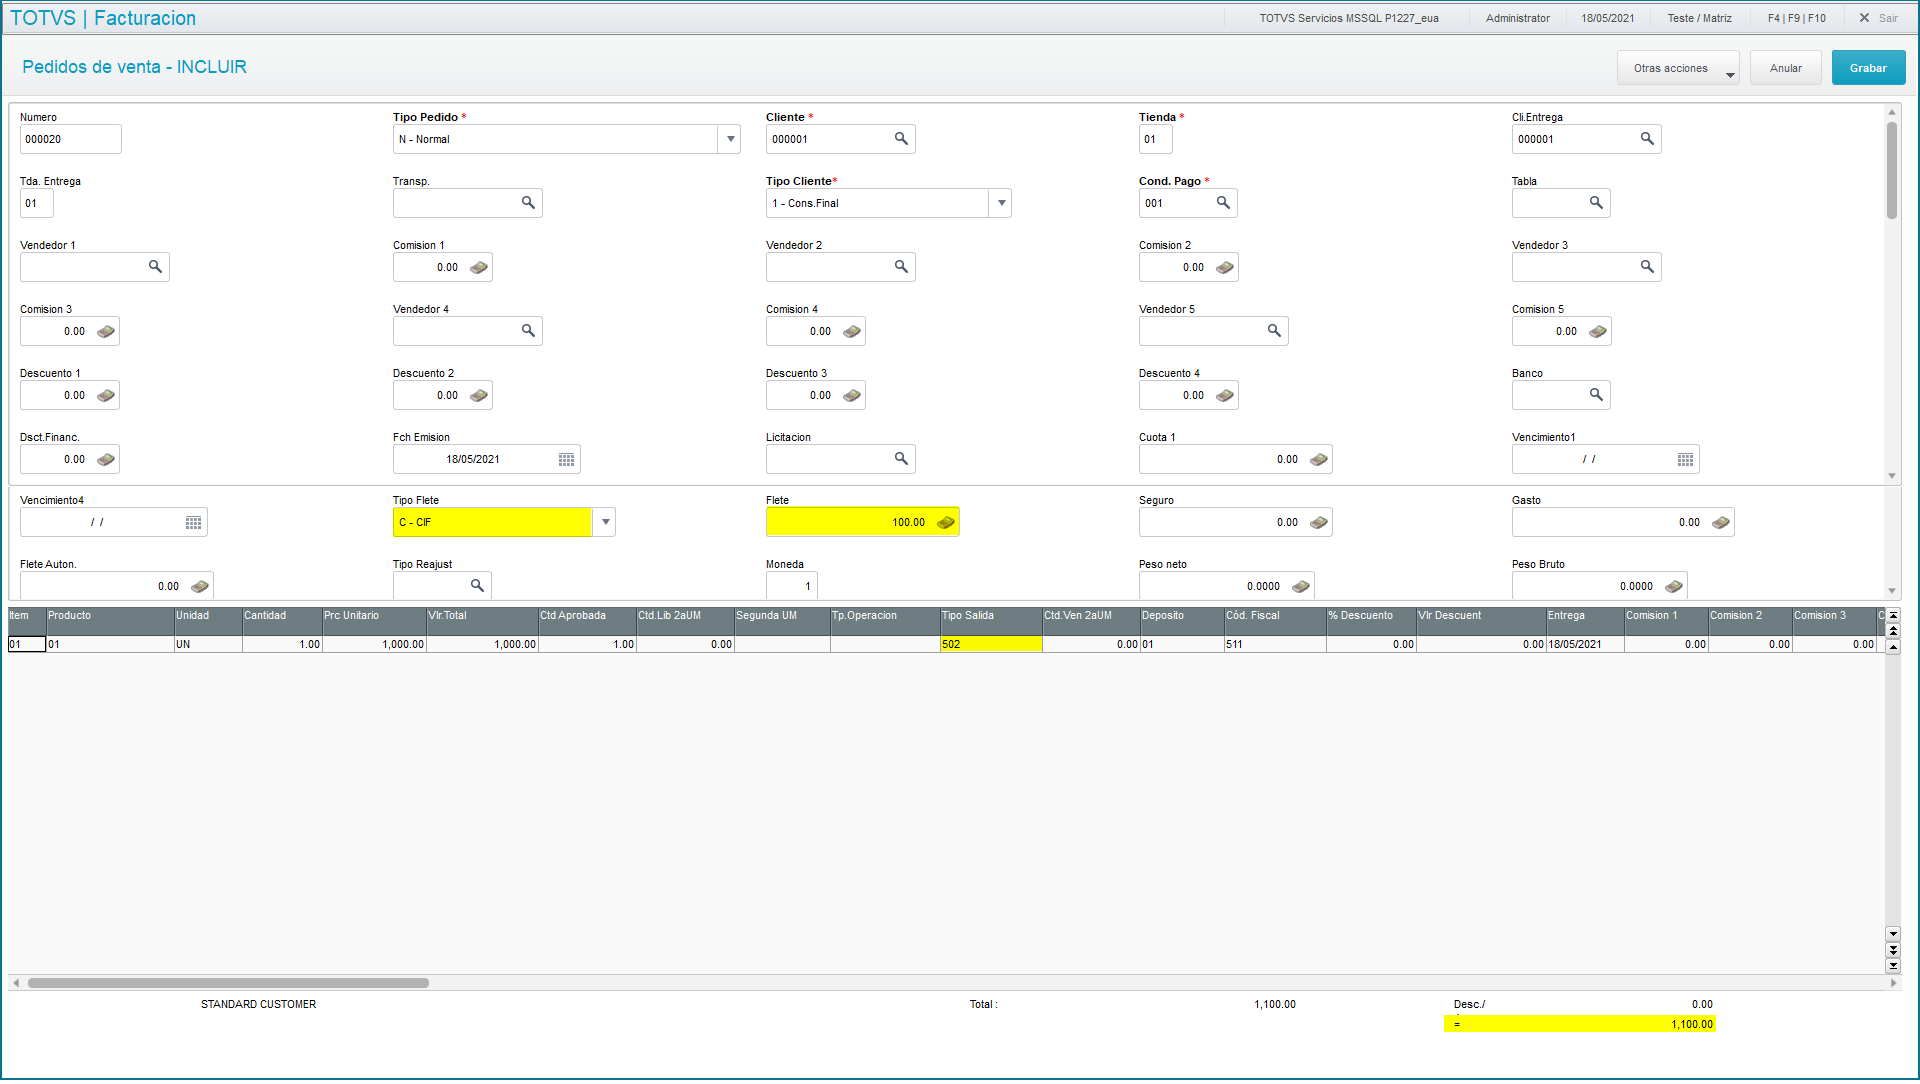
Task: Click the Flete calculator icon
Action: coord(945,523)
